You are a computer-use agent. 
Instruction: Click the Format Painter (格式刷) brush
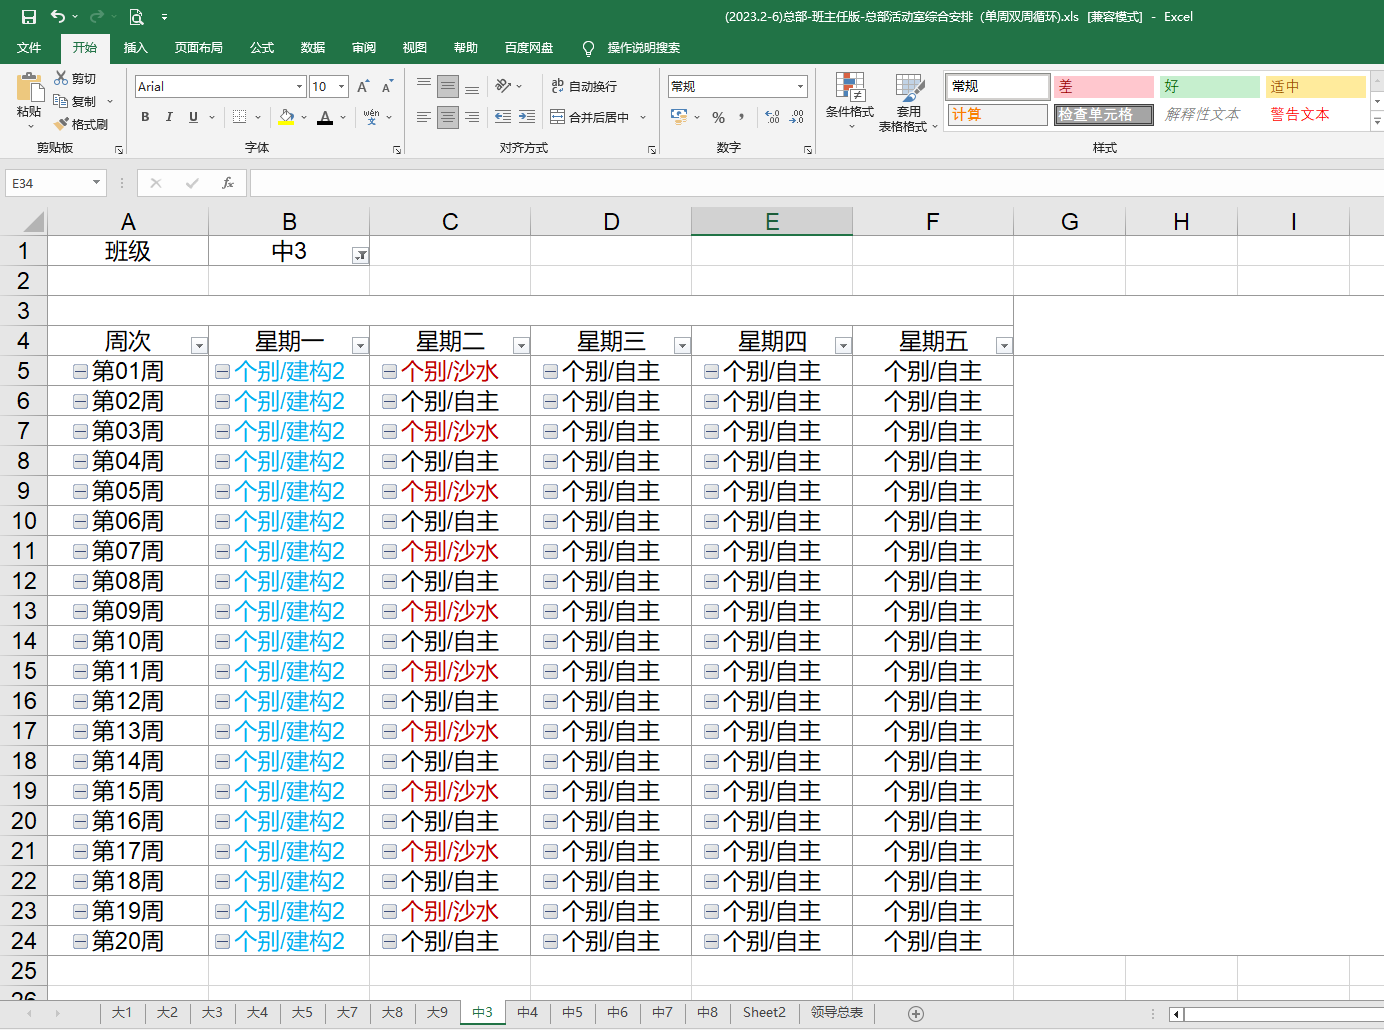point(61,124)
